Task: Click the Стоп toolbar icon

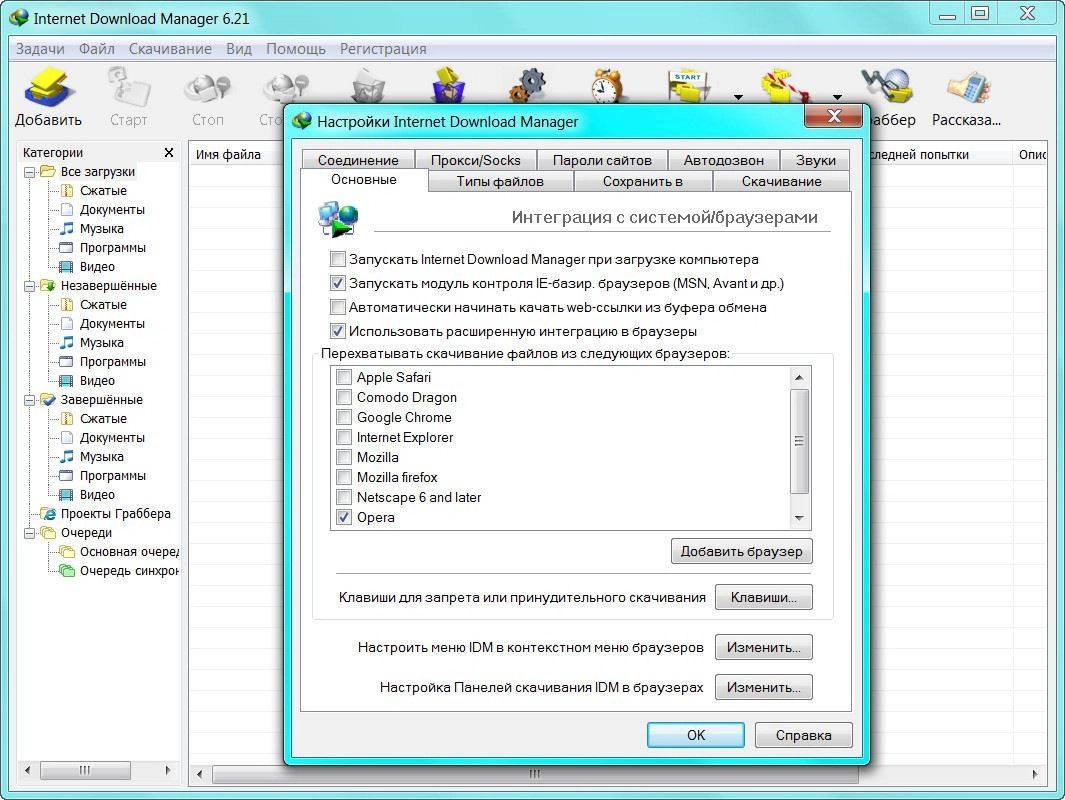Action: click(x=207, y=87)
